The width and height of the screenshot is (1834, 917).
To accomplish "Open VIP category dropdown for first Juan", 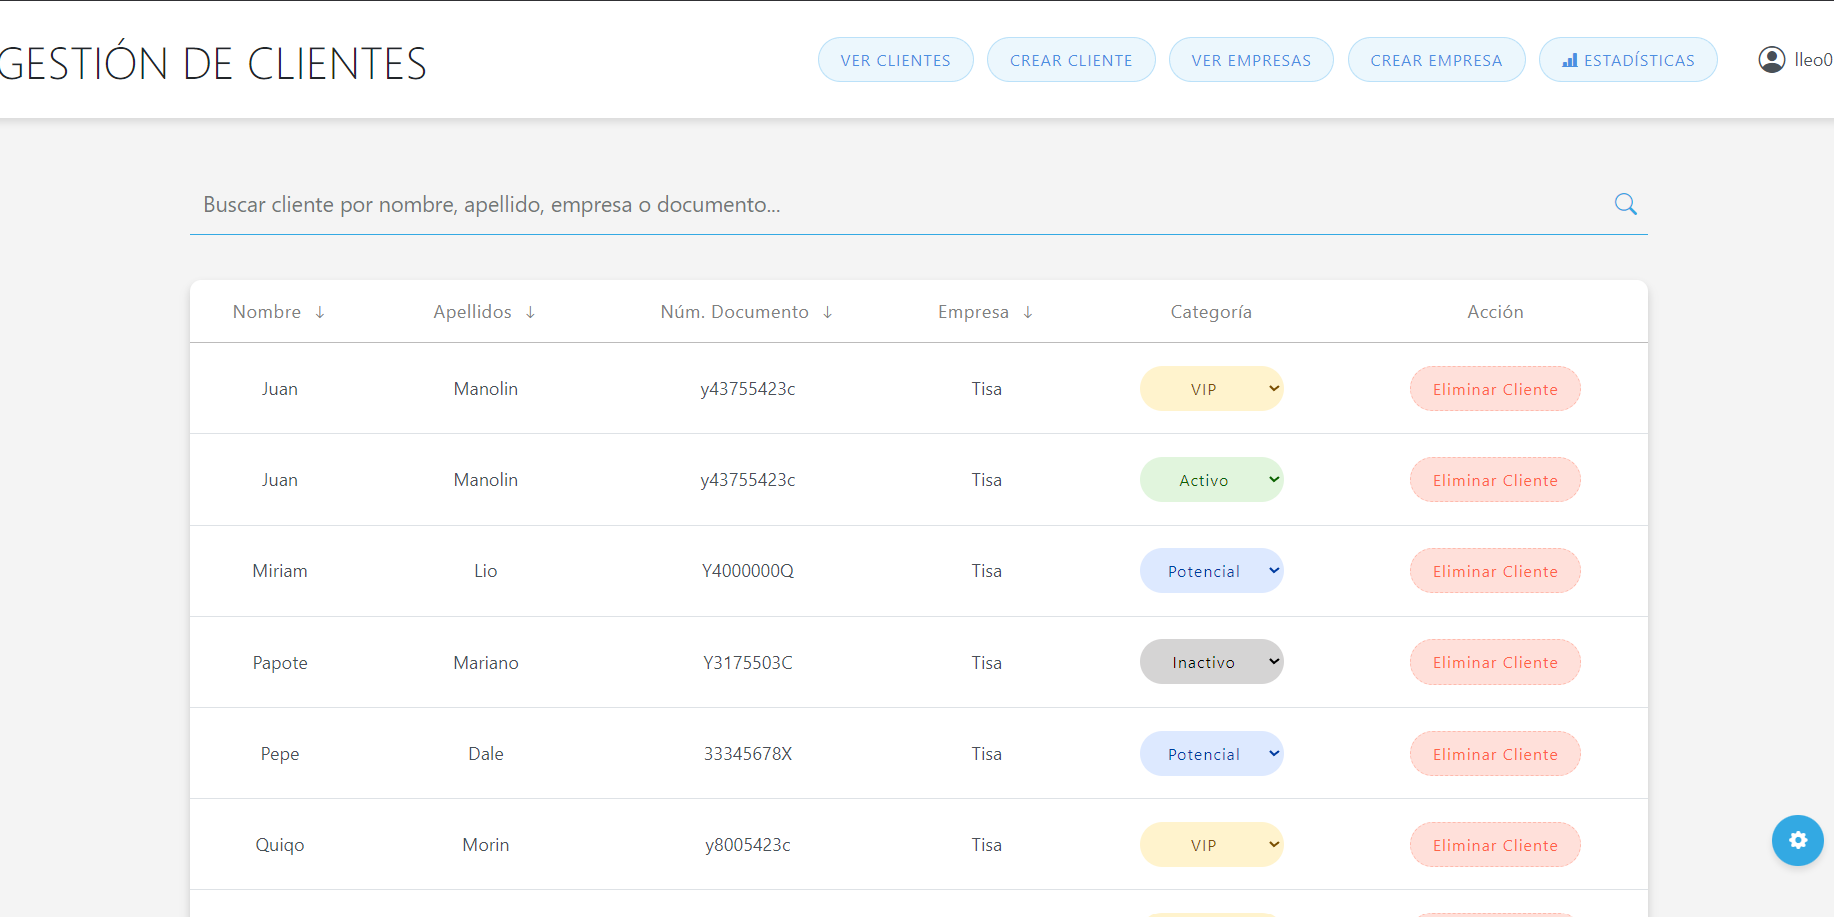I will [x=1211, y=389].
